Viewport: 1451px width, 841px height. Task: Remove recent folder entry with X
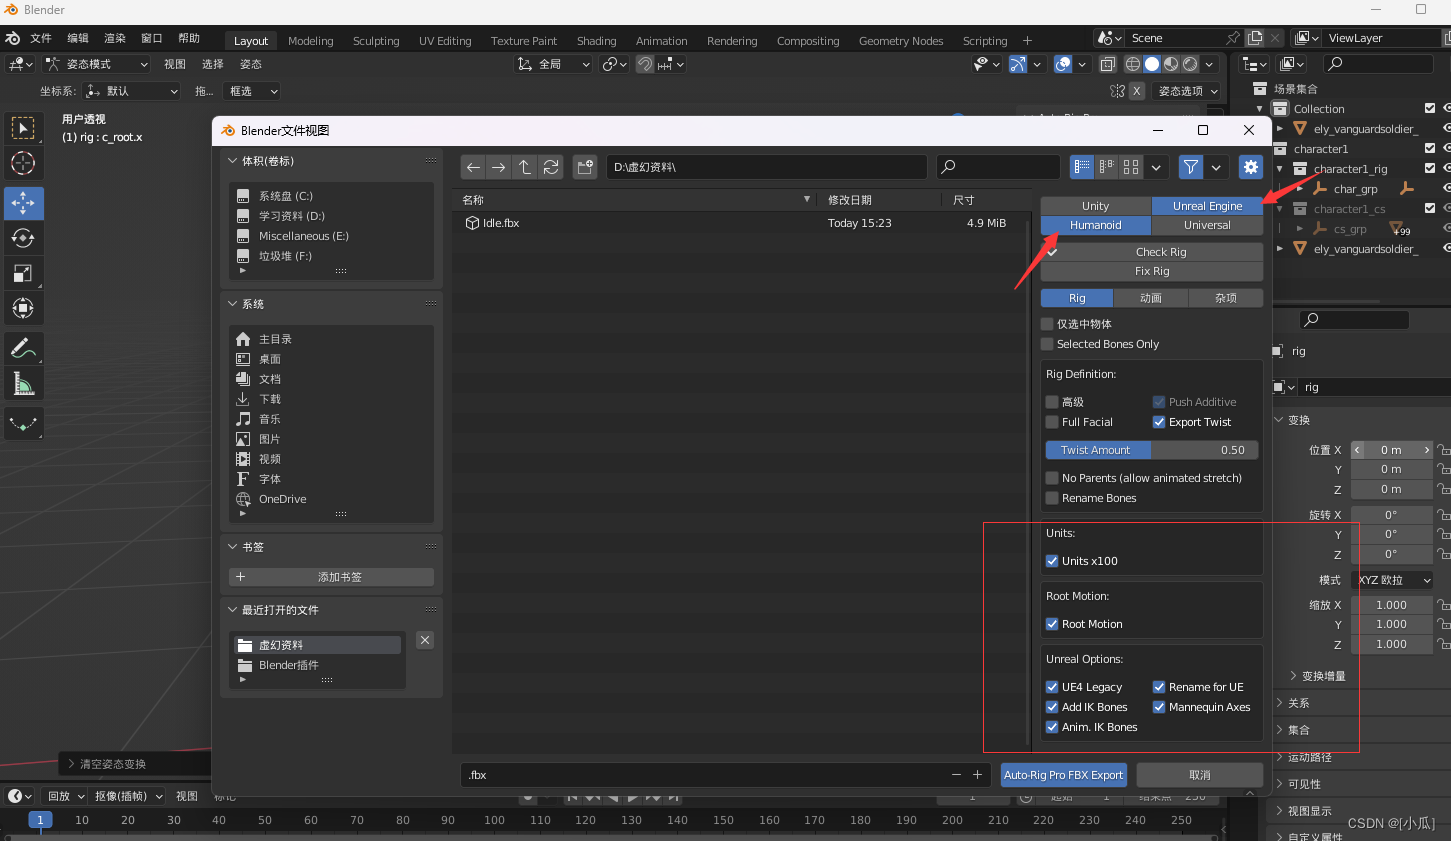(425, 640)
